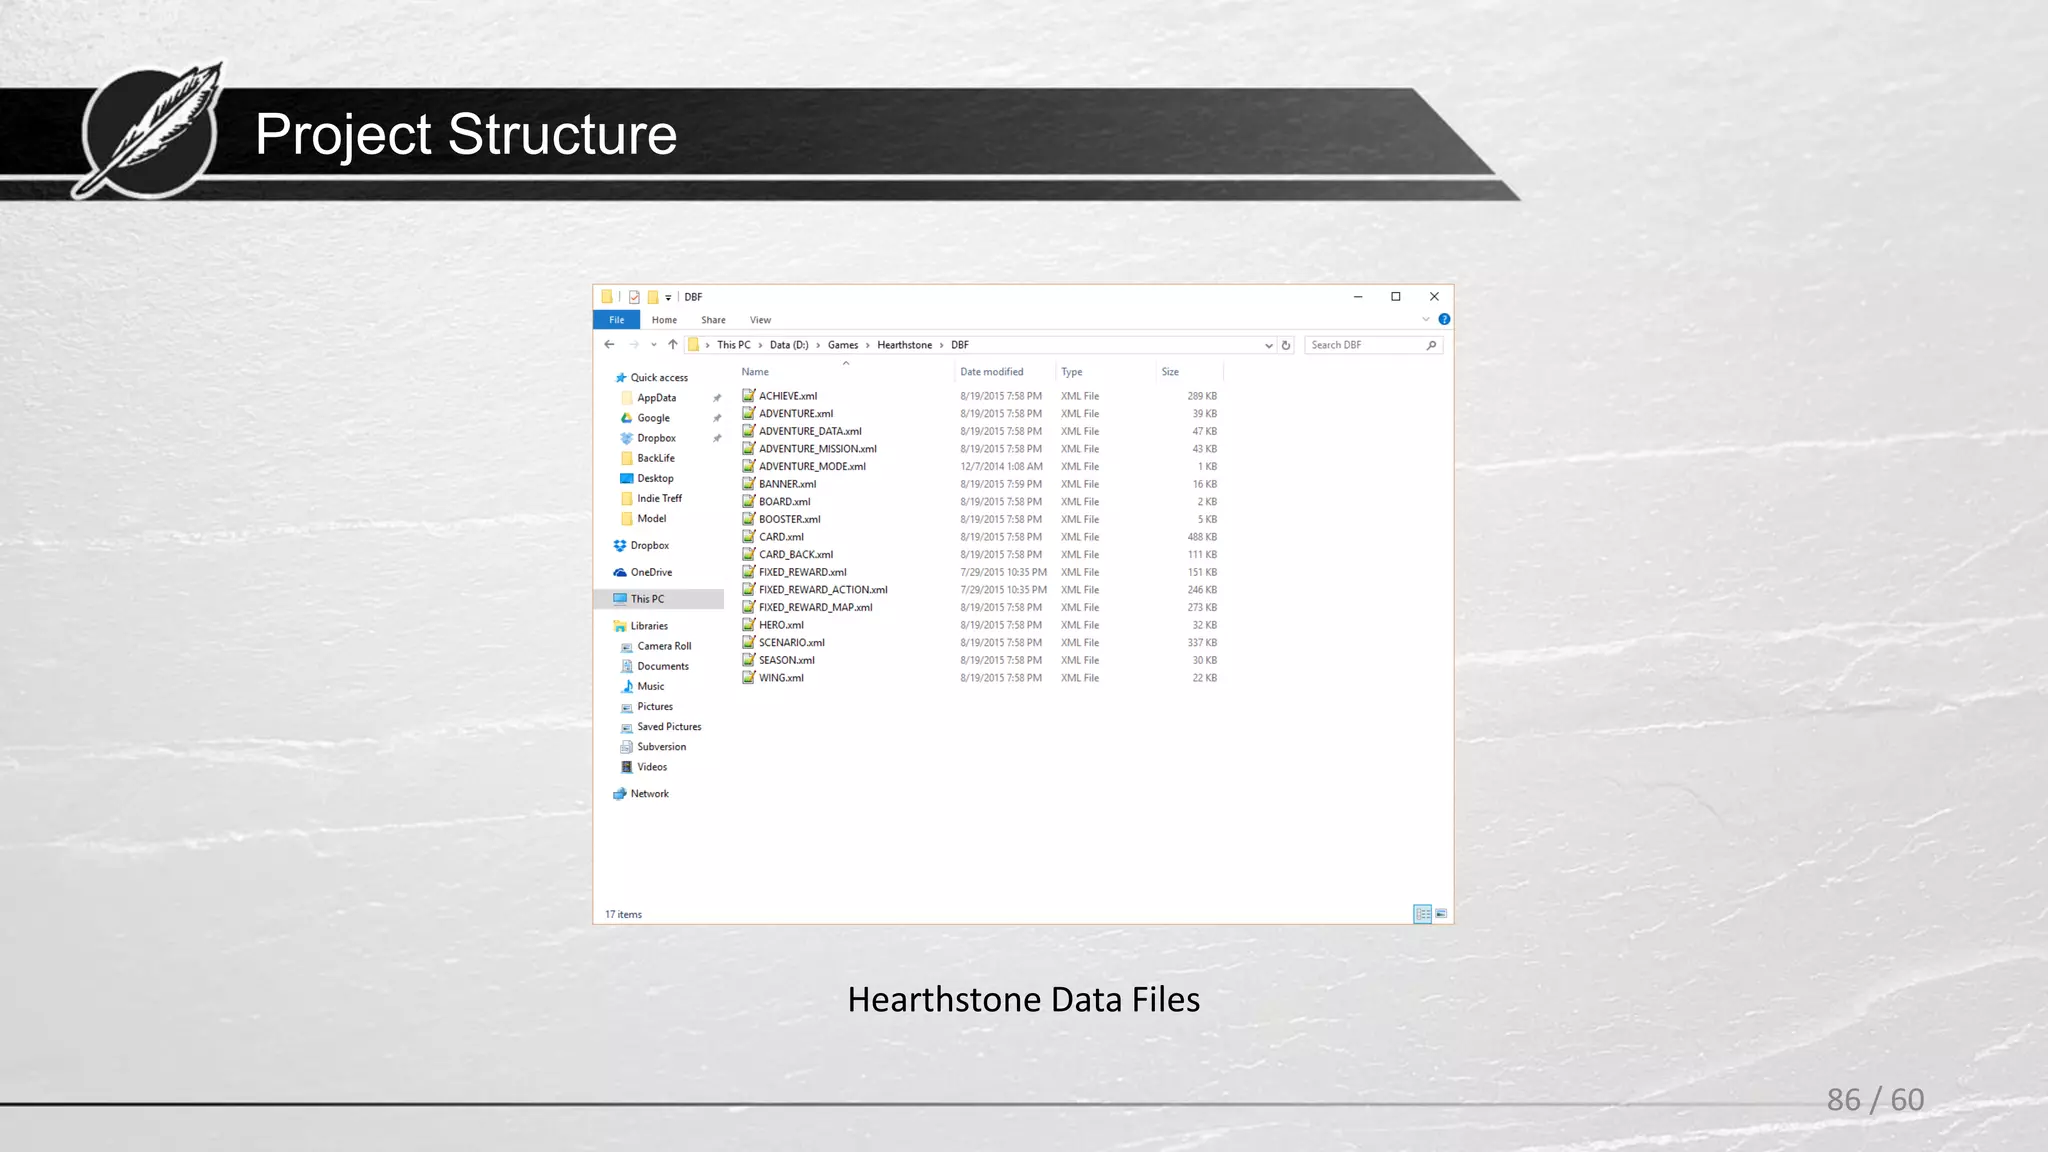
Task: Select the ADVENTURE.xml file
Action: click(x=795, y=414)
